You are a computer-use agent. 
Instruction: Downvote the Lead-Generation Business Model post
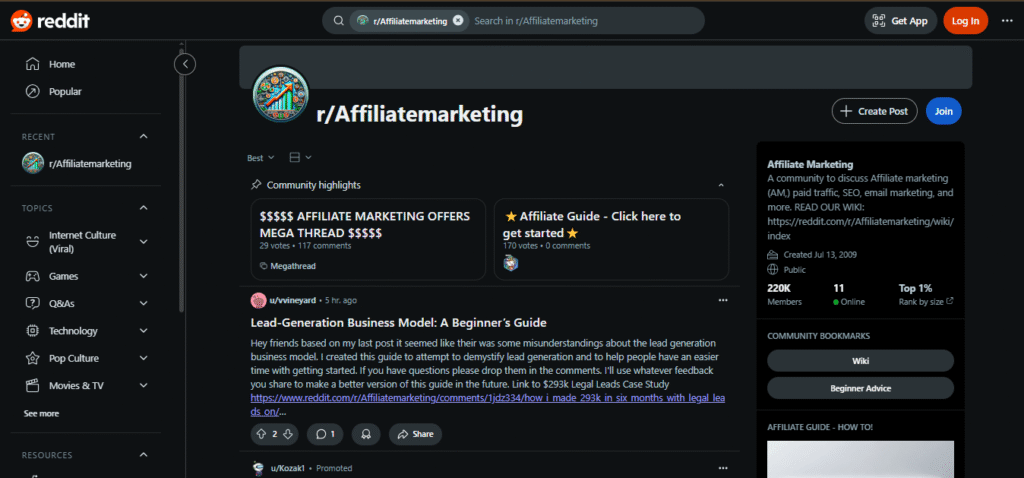click(x=288, y=434)
